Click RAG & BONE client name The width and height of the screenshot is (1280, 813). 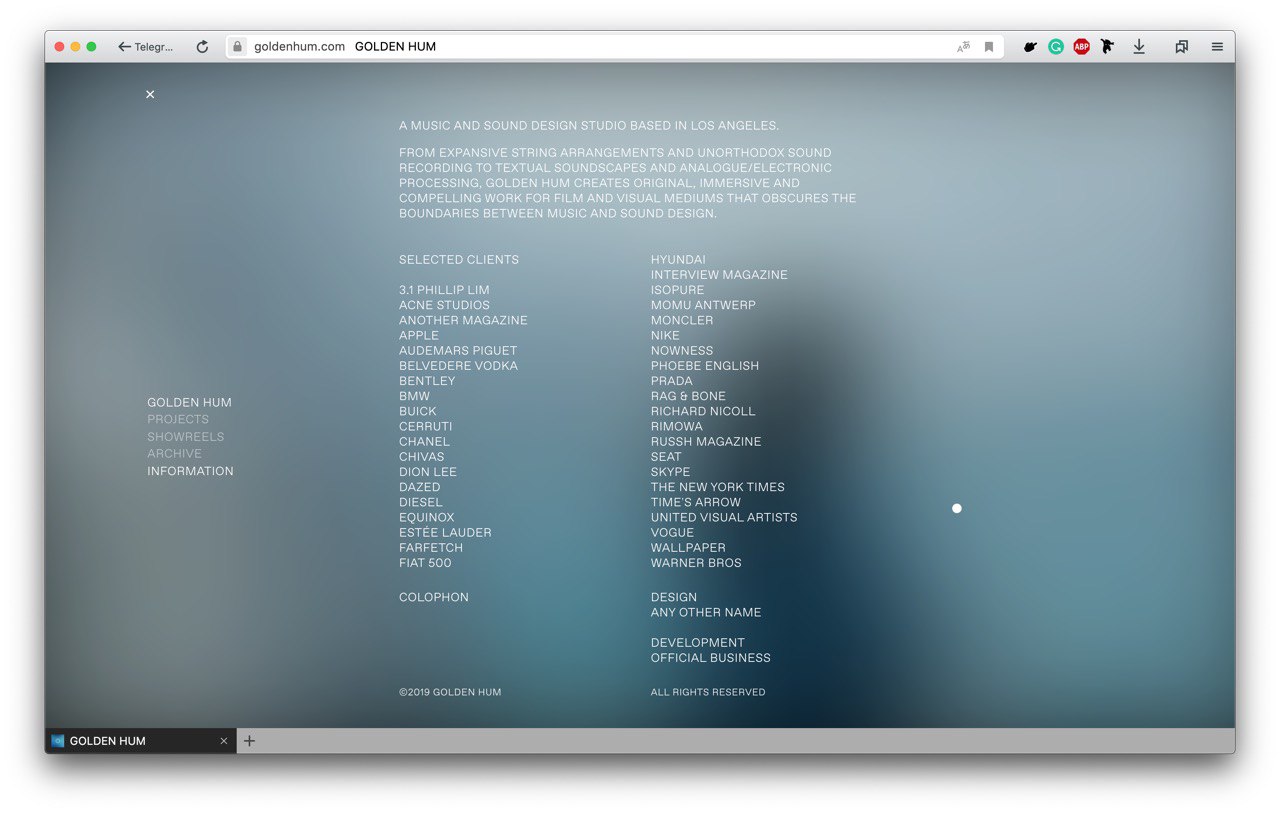(x=688, y=396)
